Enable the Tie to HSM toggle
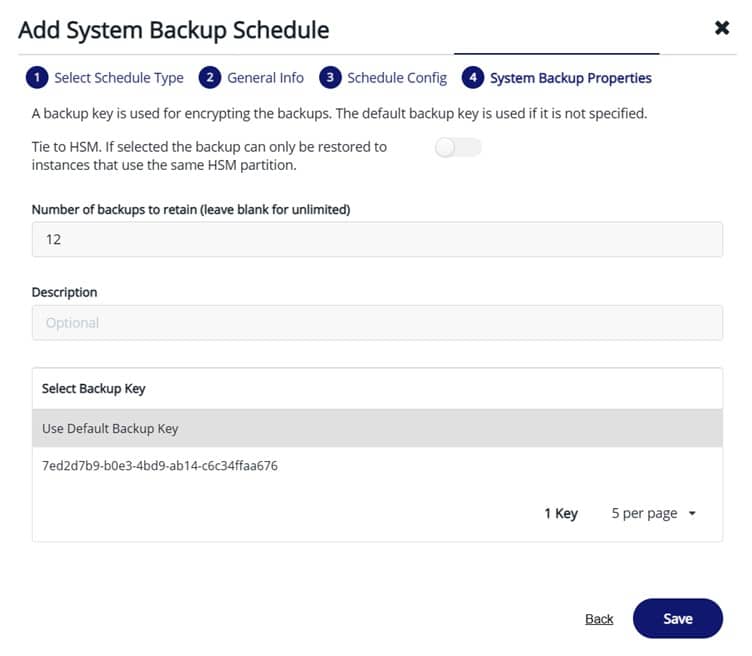Screen dimensions: 752x656 (x=459, y=148)
